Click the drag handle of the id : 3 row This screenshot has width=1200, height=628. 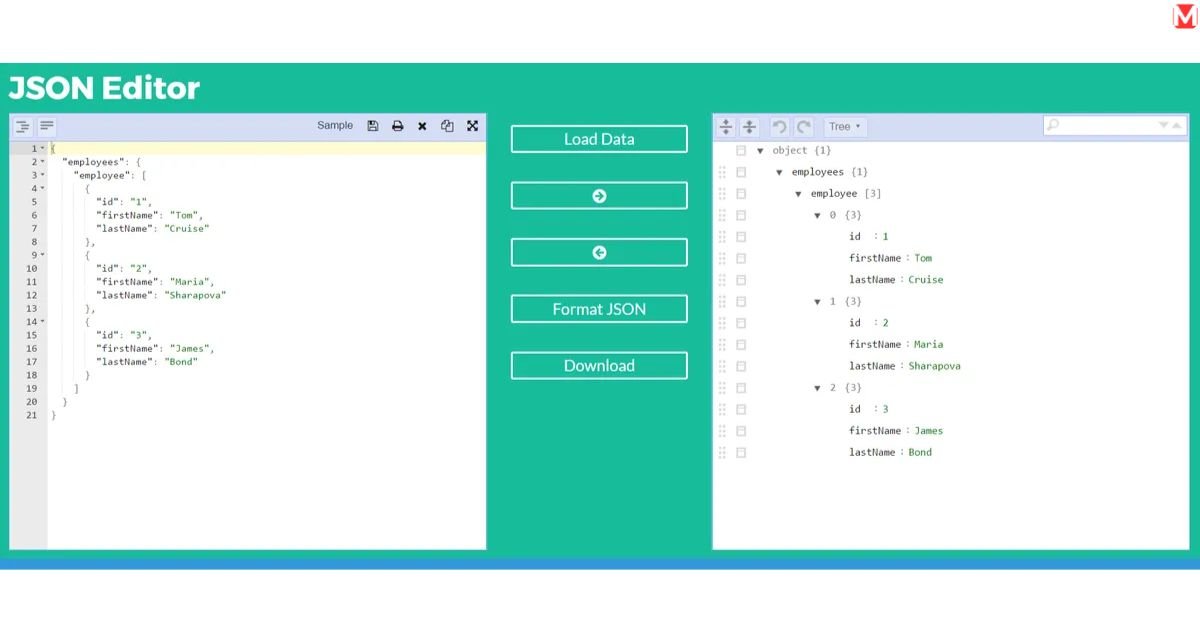pos(722,409)
